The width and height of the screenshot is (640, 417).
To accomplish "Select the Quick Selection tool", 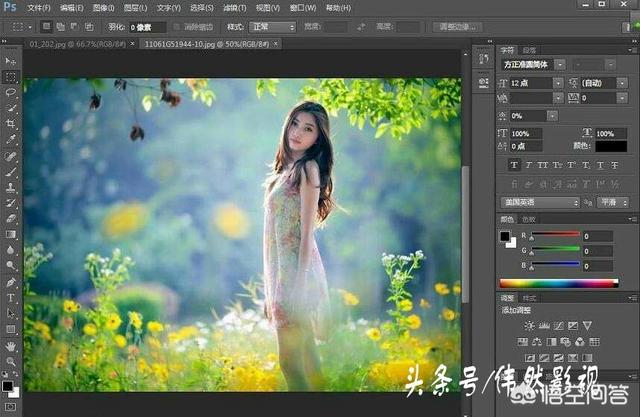I will [x=10, y=108].
